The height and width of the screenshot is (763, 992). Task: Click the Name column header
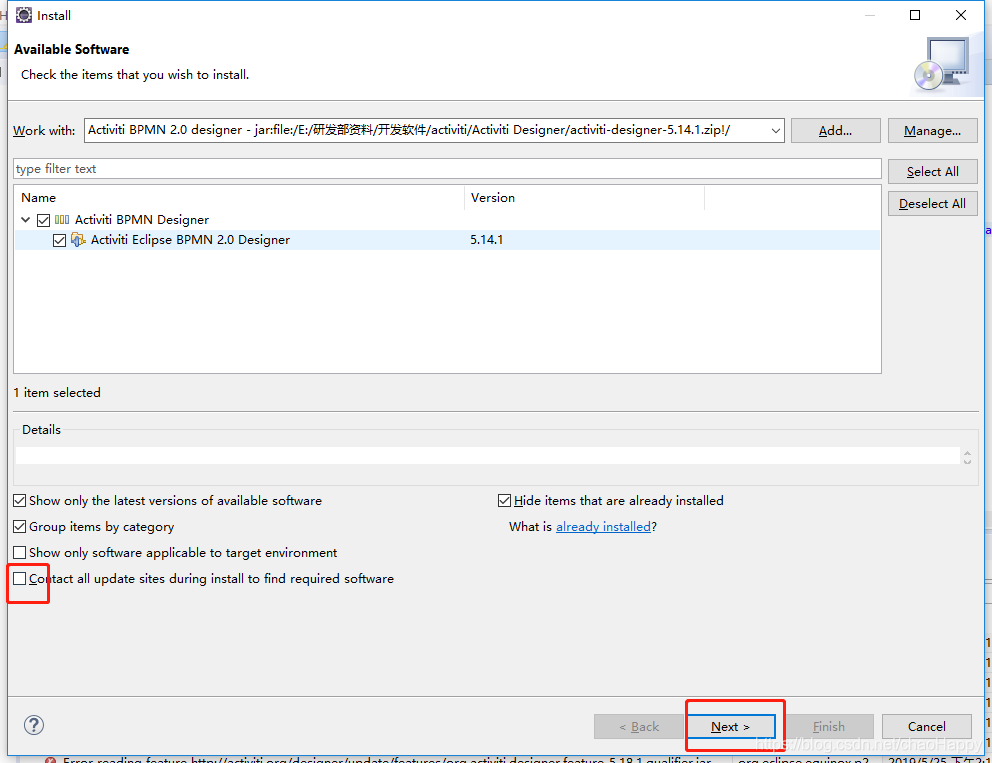pos(239,197)
